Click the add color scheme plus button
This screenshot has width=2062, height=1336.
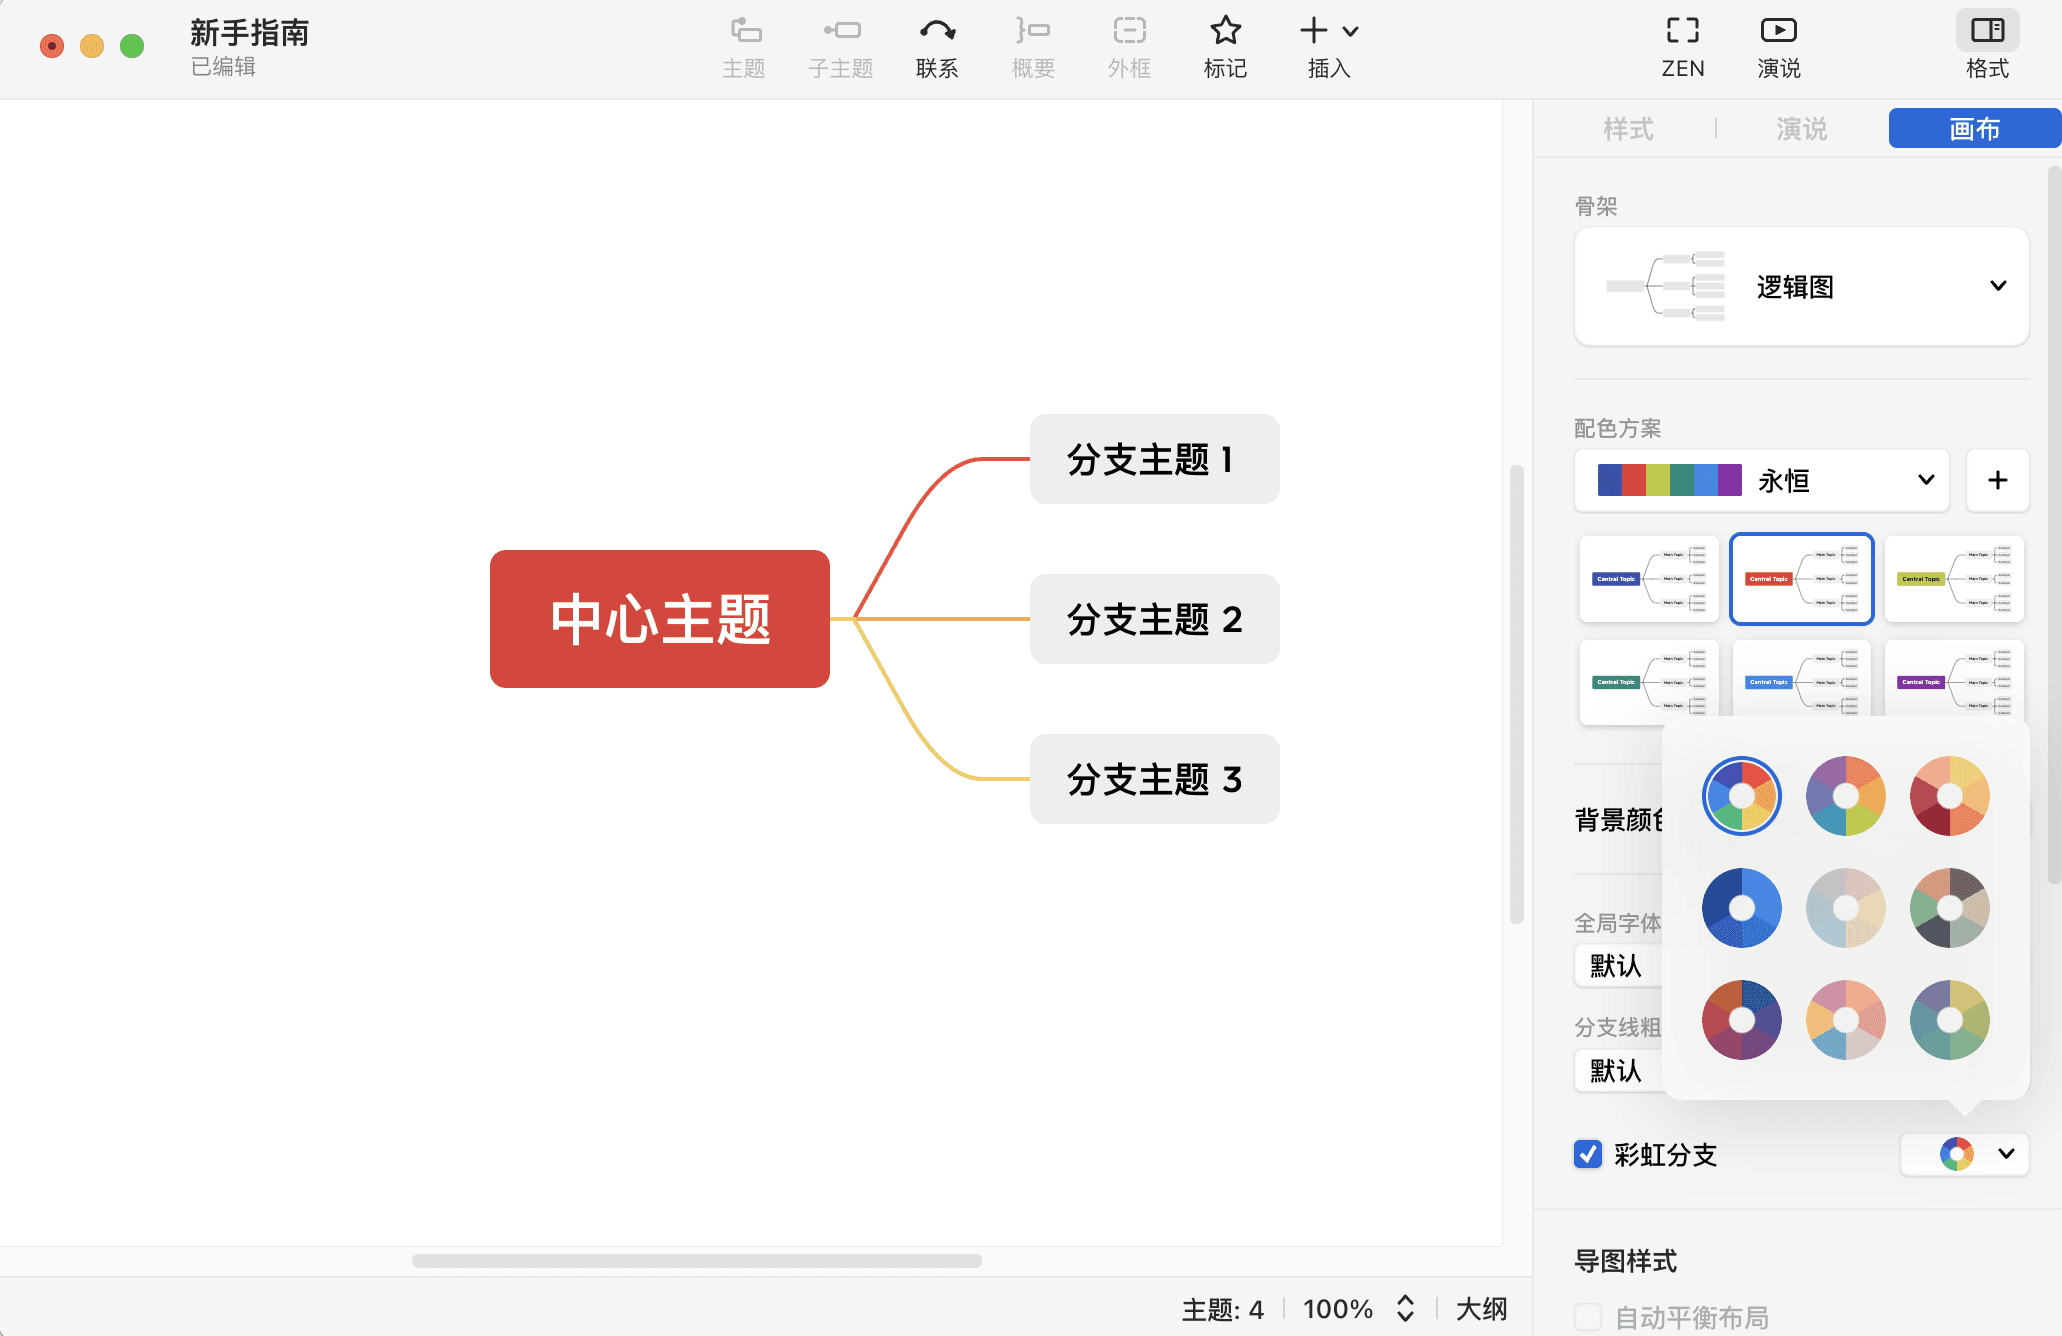coord(1997,480)
